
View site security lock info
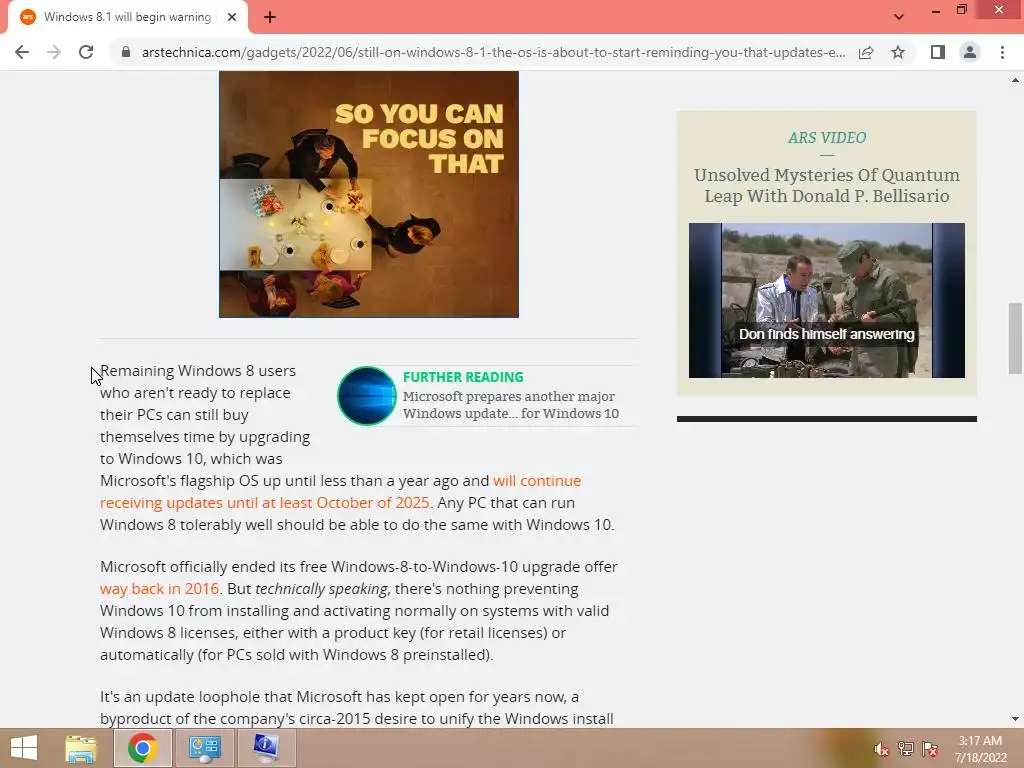point(126,52)
